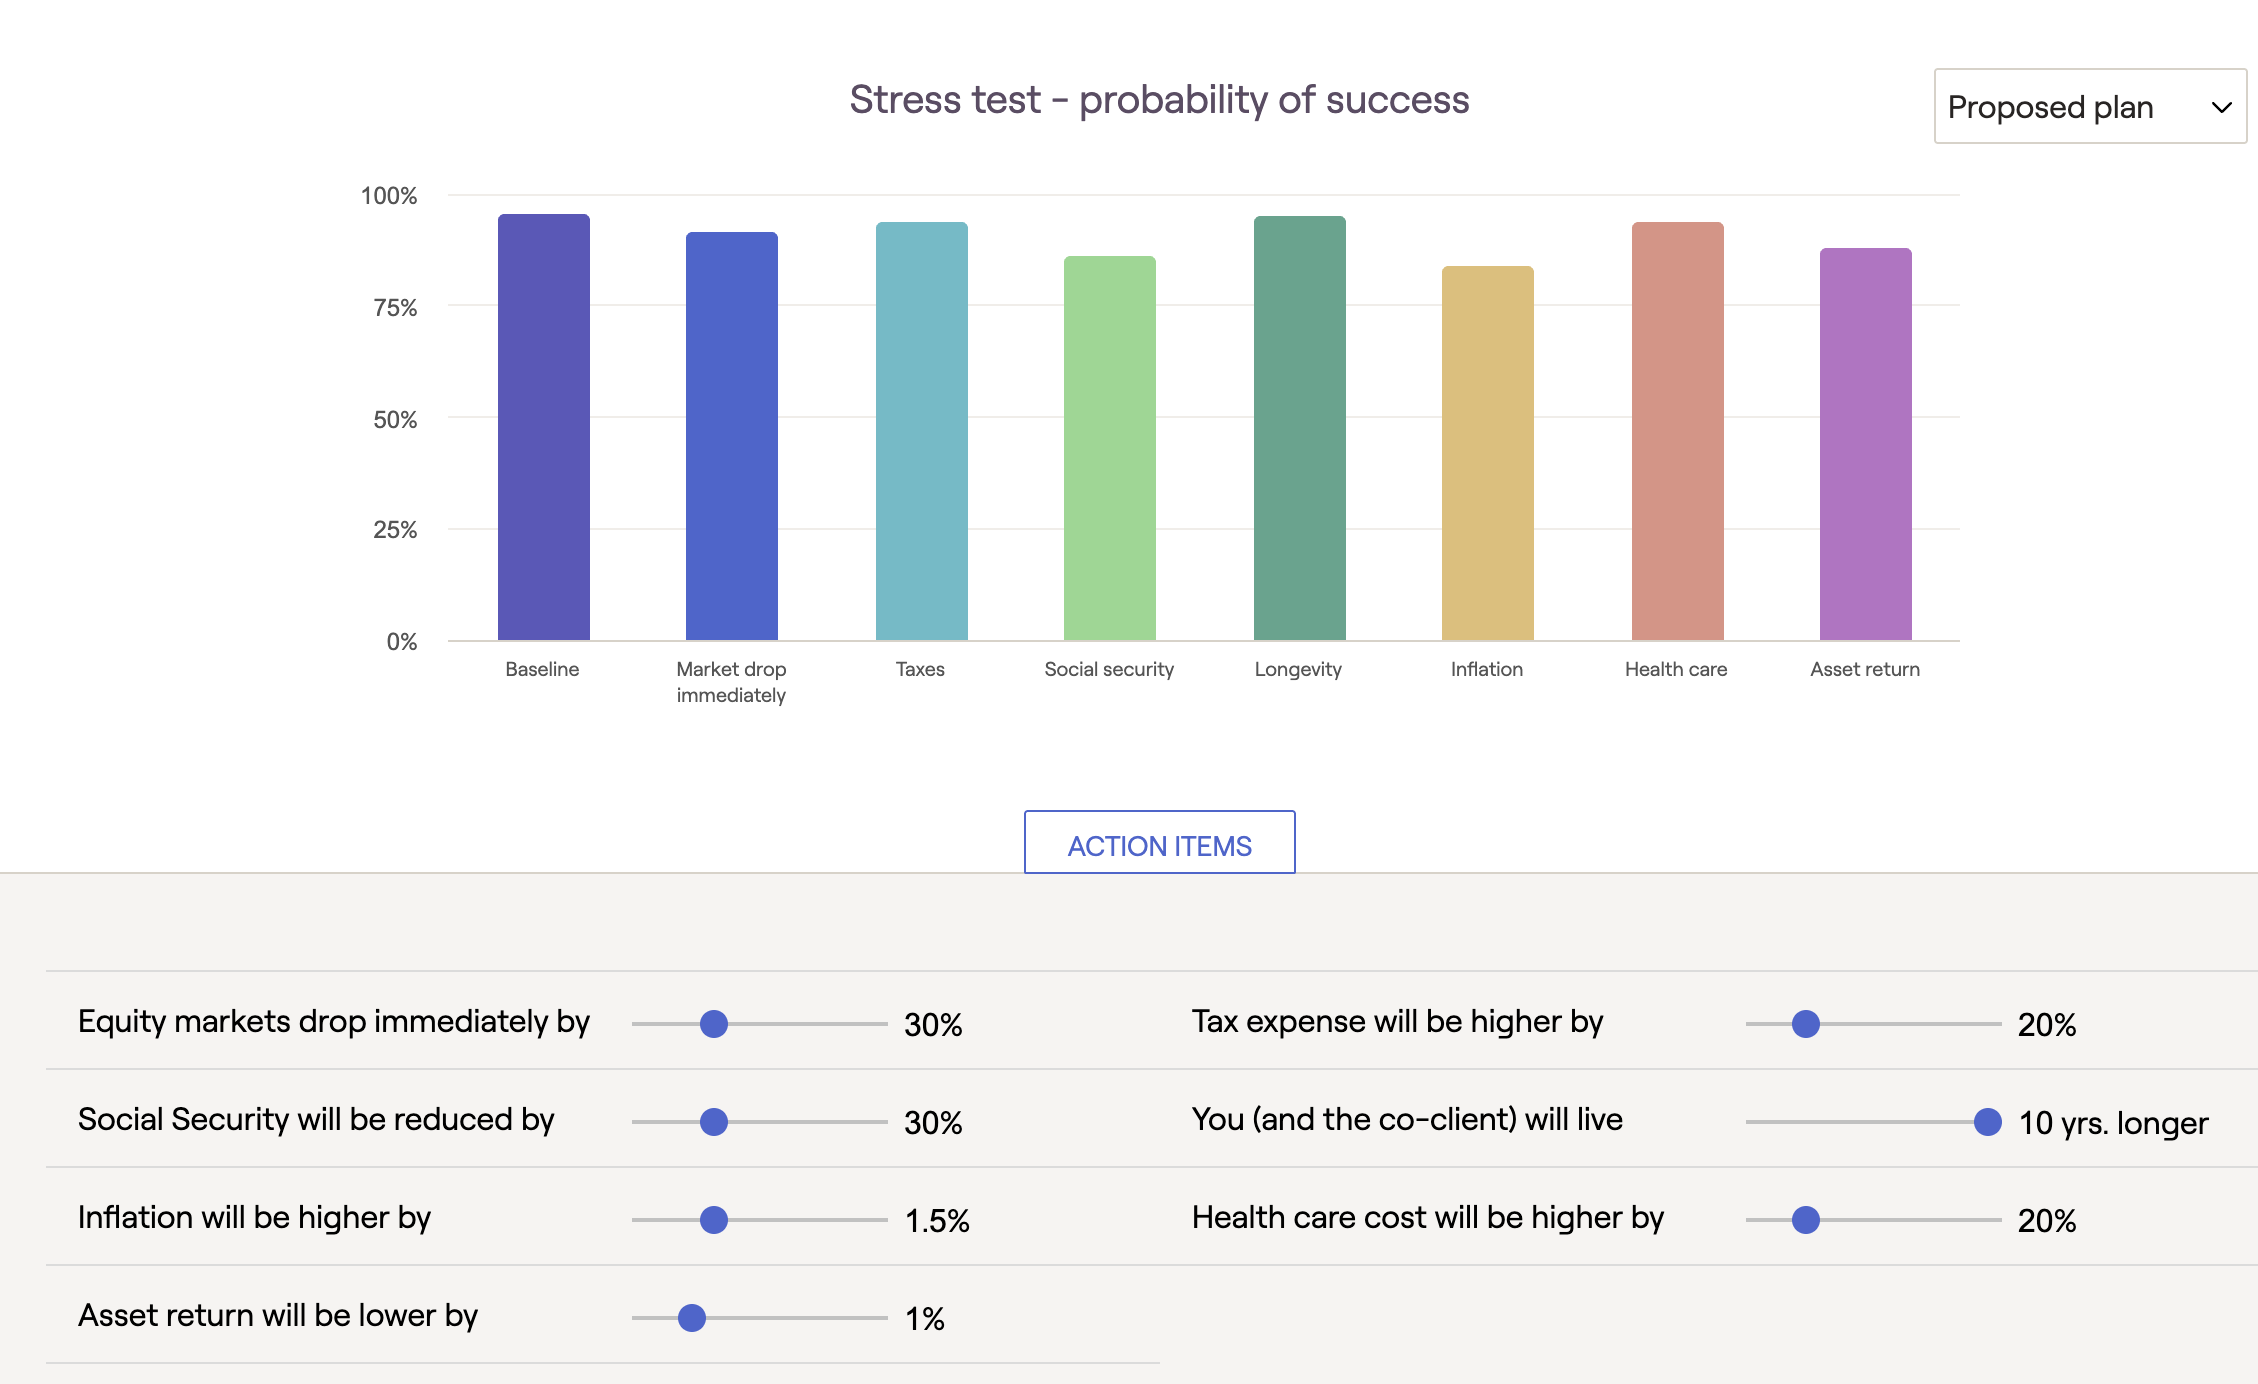Select the Inflation will be higher slider handle

pyautogui.click(x=714, y=1220)
